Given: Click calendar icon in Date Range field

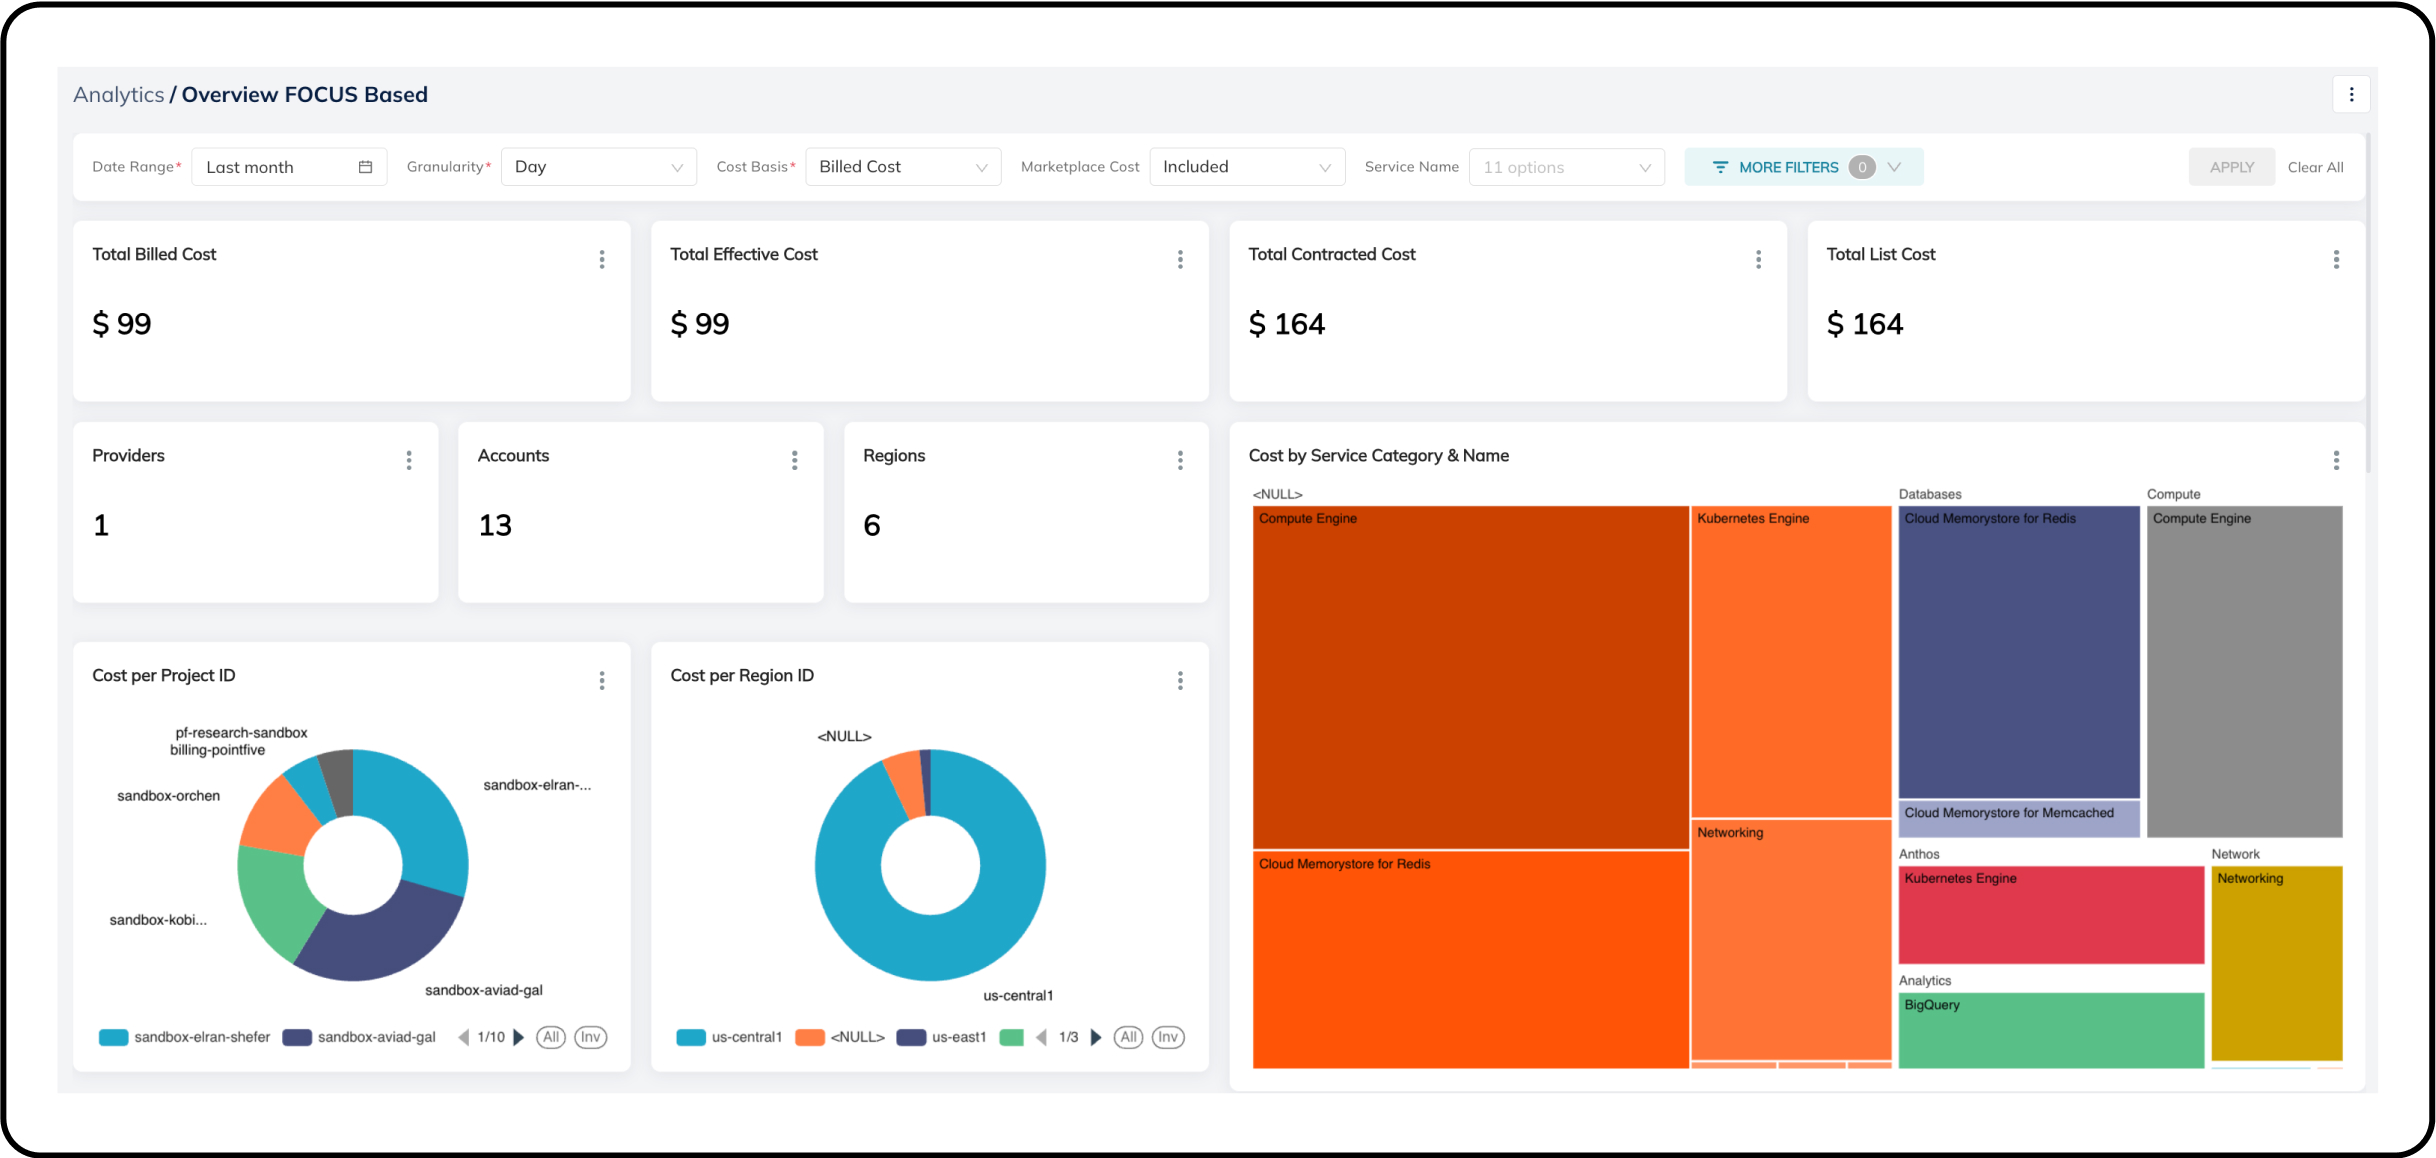Looking at the screenshot, I should (366, 167).
